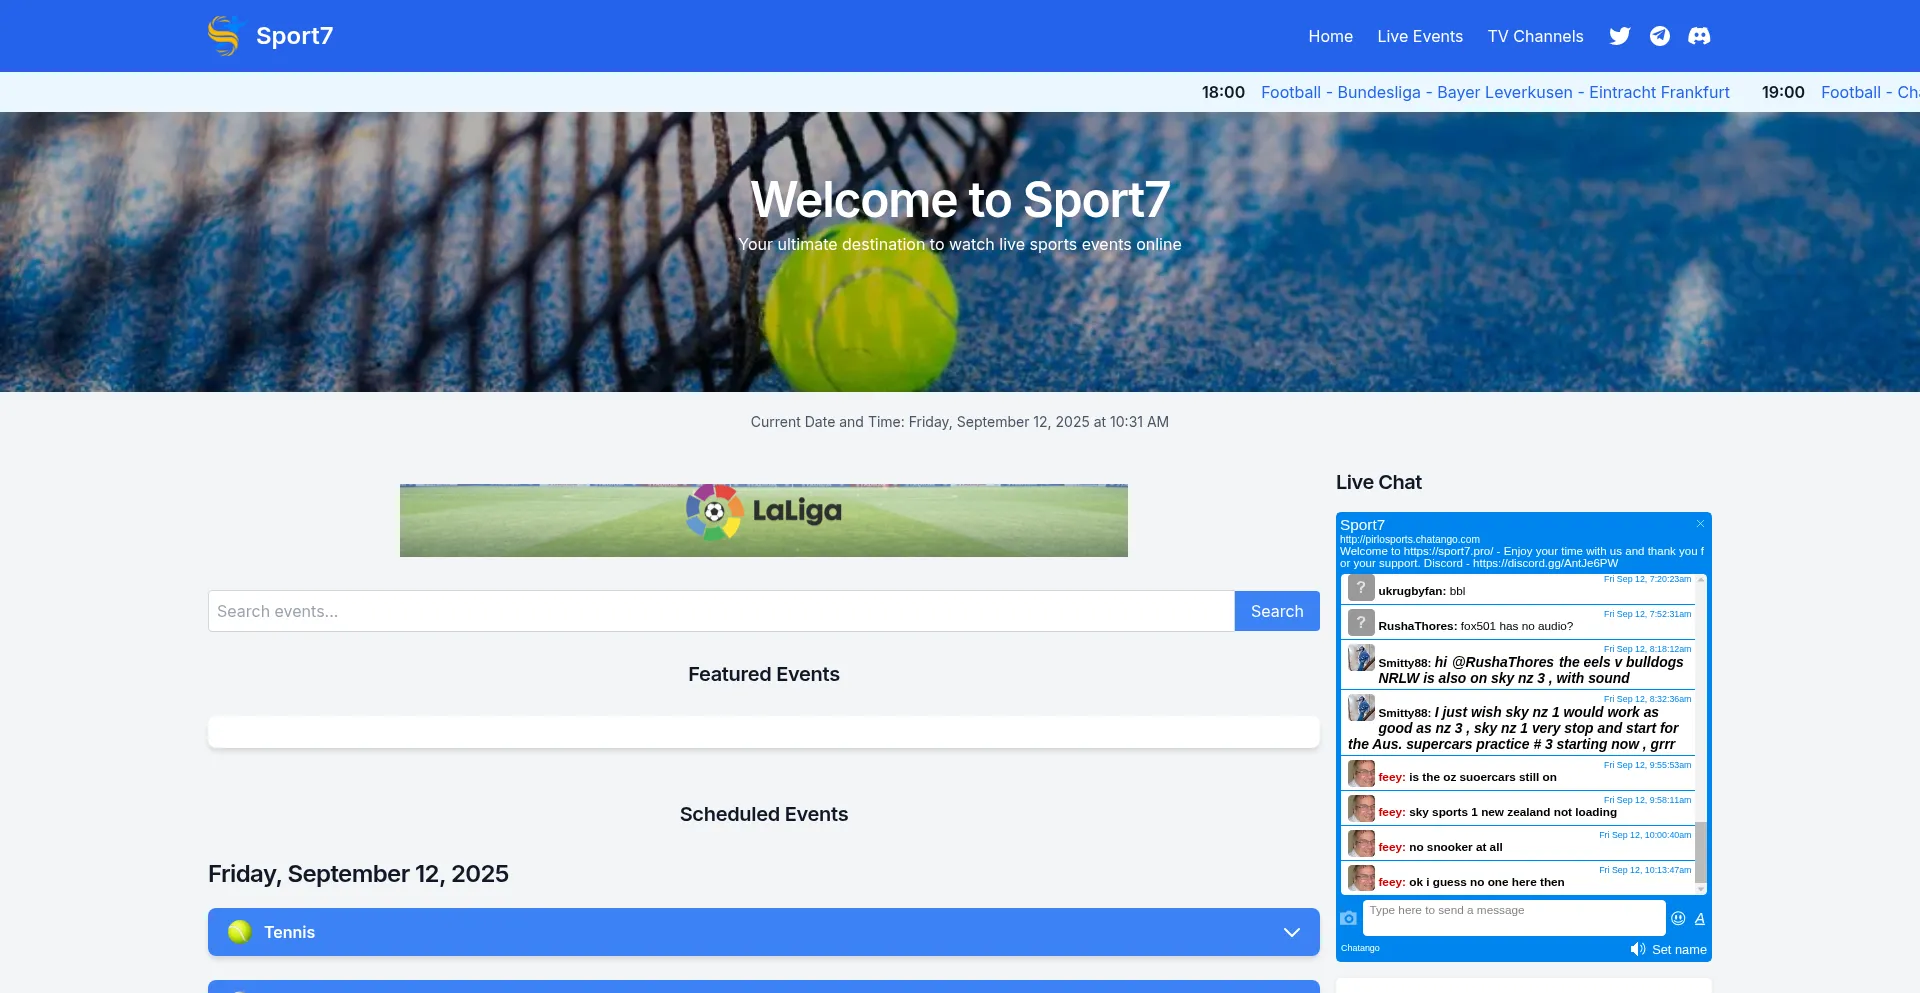The height and width of the screenshot is (993, 1920).
Task: Focus the Search events input field
Action: [x=721, y=611]
